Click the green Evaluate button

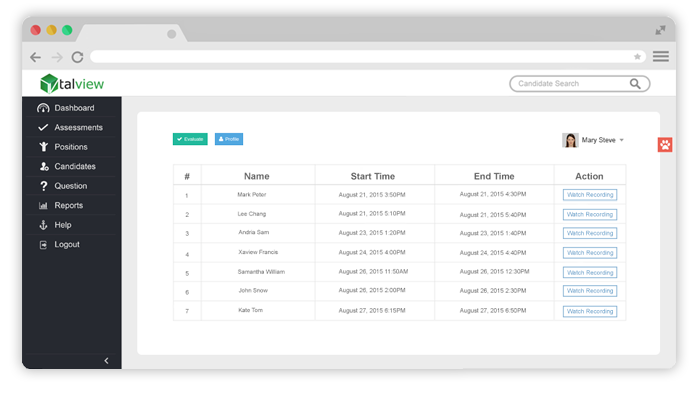click(x=190, y=139)
